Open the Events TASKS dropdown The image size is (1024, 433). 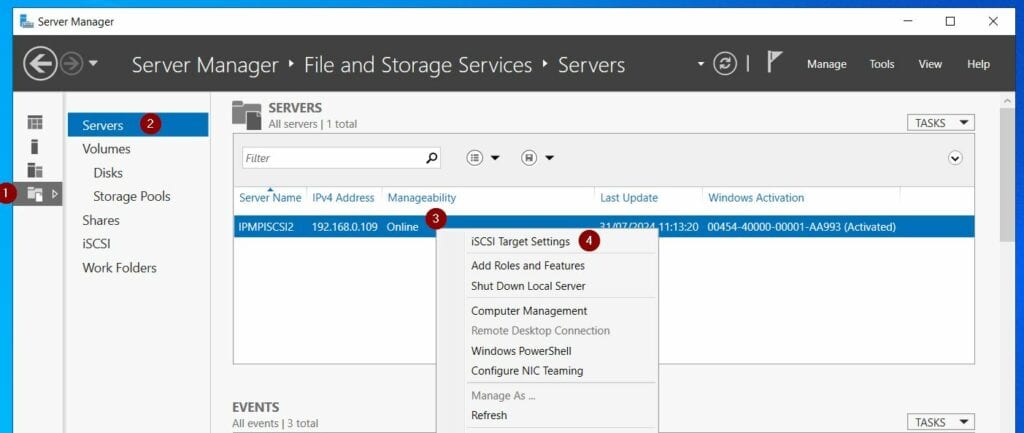click(x=940, y=422)
